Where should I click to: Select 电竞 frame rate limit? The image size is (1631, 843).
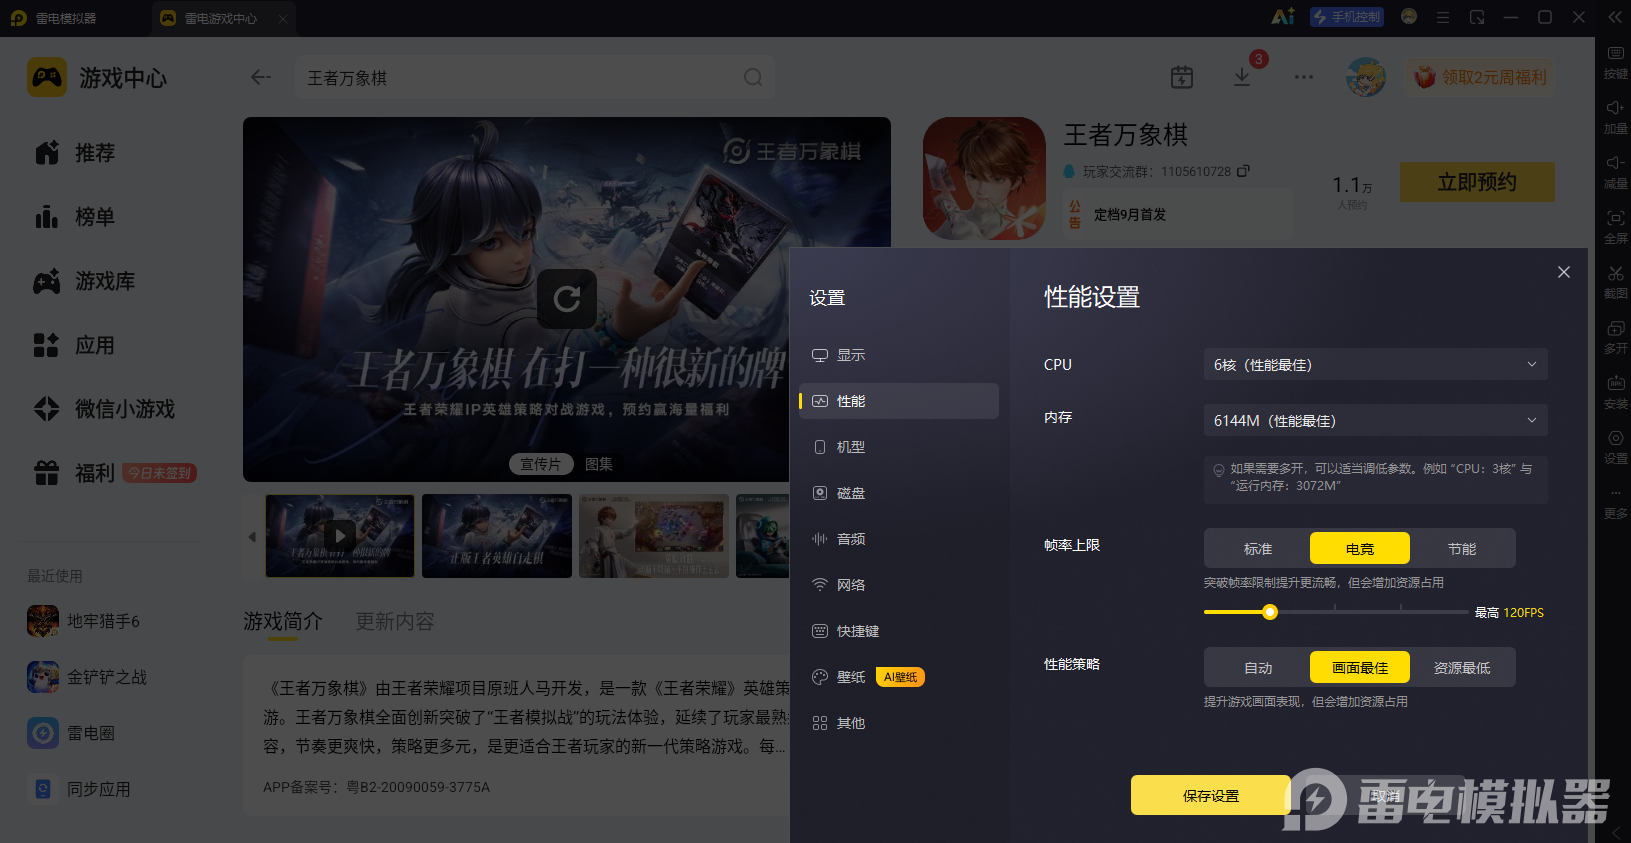1360,548
